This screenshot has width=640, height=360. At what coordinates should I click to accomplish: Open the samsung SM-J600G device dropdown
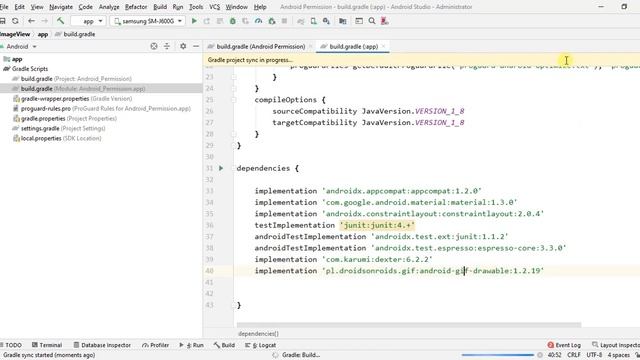pyautogui.click(x=147, y=21)
